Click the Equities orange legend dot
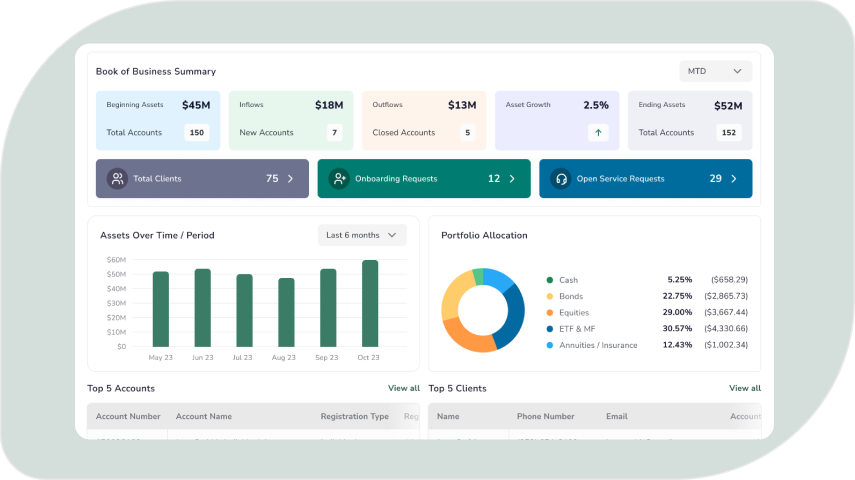Viewport: 855px width, 480px height. (550, 313)
